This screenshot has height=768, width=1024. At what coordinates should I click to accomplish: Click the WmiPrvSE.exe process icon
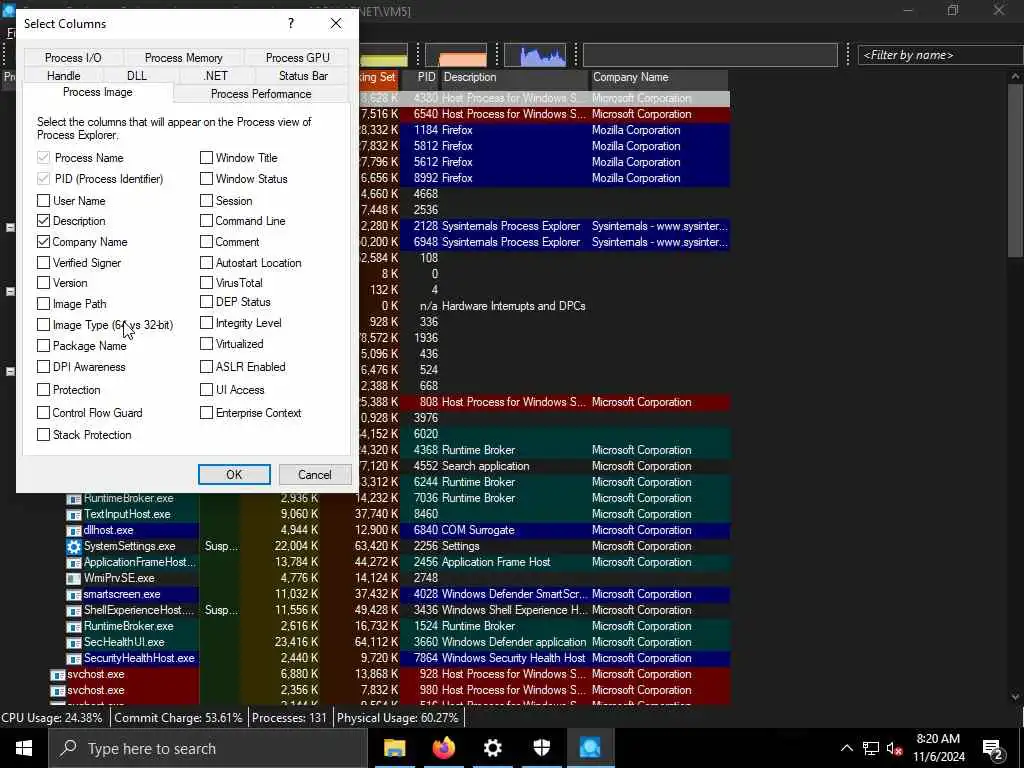coord(74,579)
